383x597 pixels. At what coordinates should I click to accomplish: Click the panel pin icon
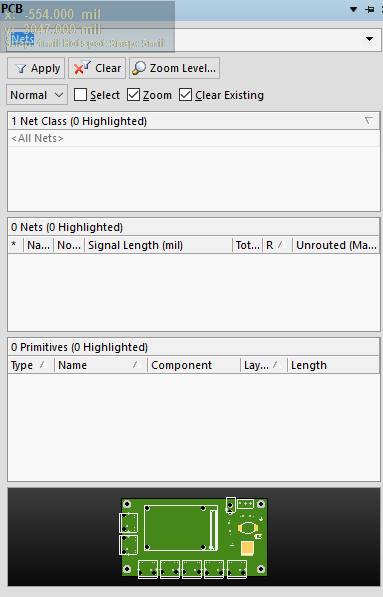tap(370, 10)
